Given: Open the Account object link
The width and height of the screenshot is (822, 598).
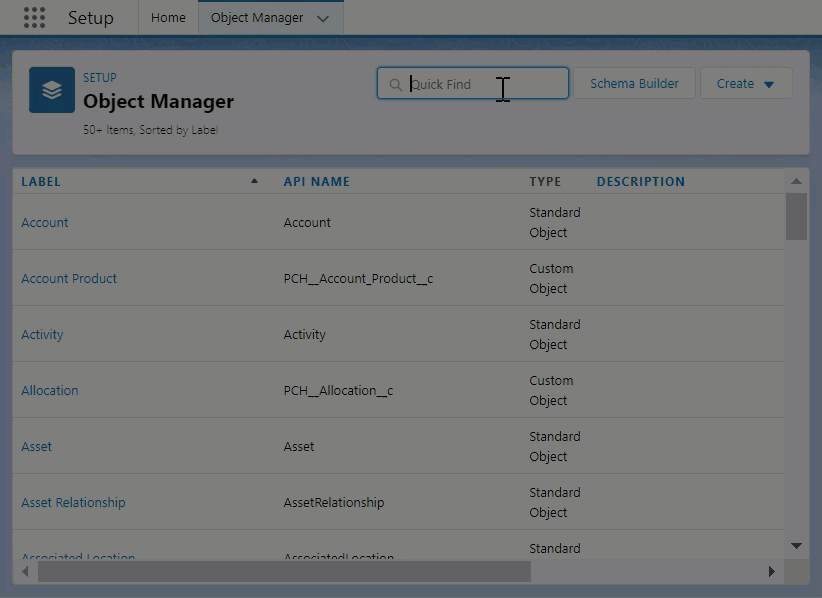Looking at the screenshot, I should (x=45, y=222).
